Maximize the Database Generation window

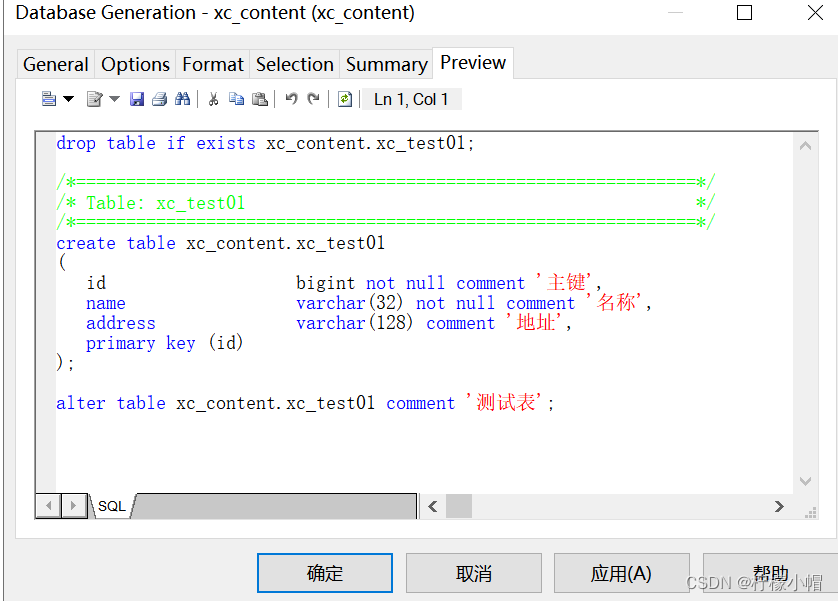[744, 12]
